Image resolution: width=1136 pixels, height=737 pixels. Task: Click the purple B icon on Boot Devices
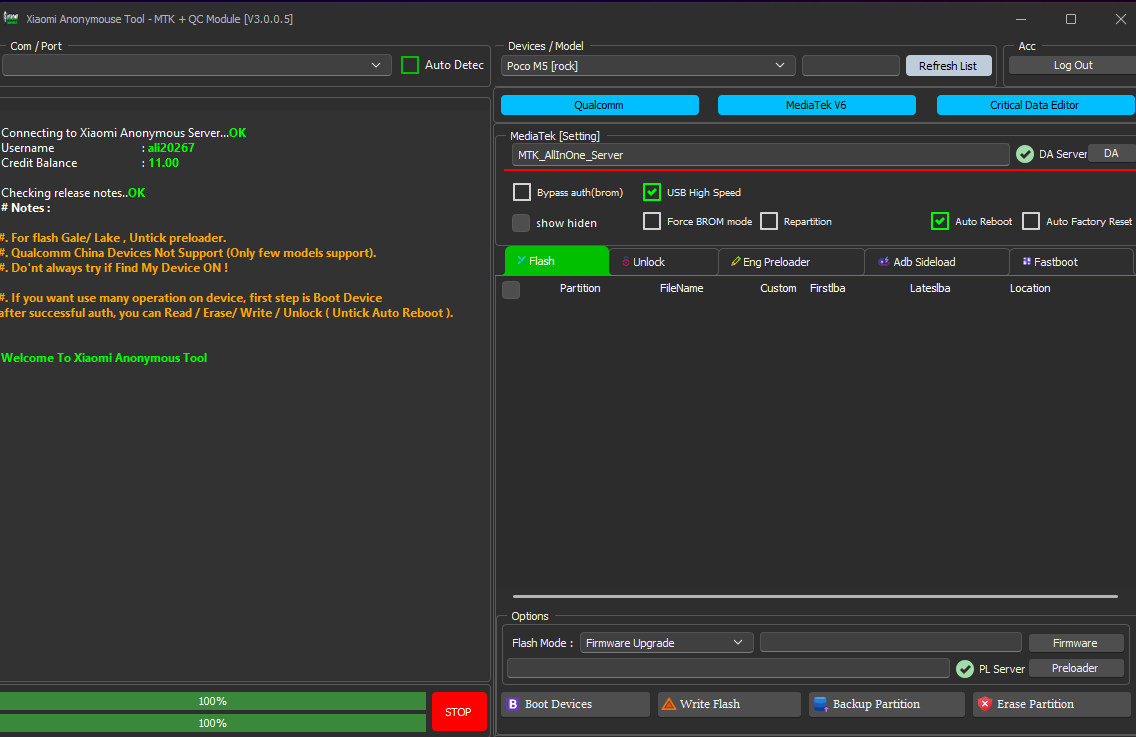513,704
